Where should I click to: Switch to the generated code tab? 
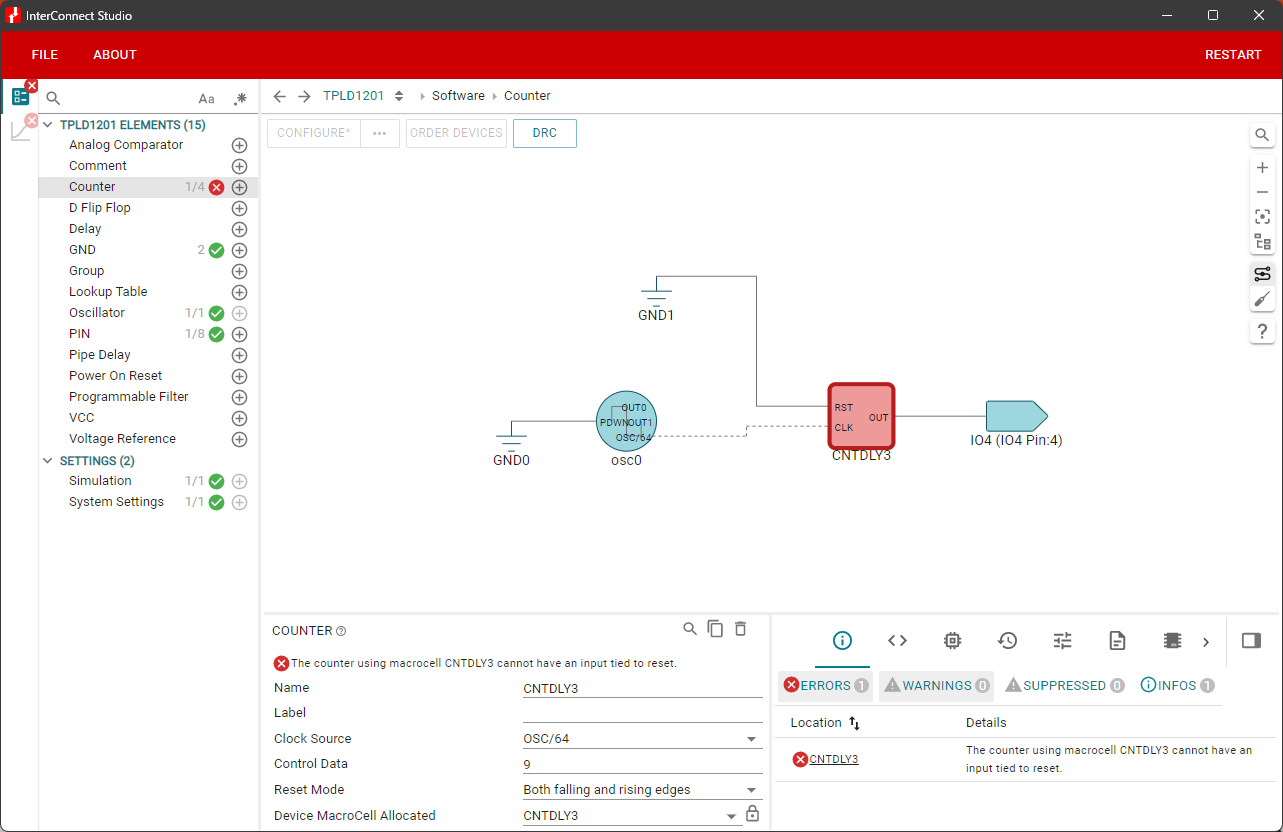coord(897,641)
